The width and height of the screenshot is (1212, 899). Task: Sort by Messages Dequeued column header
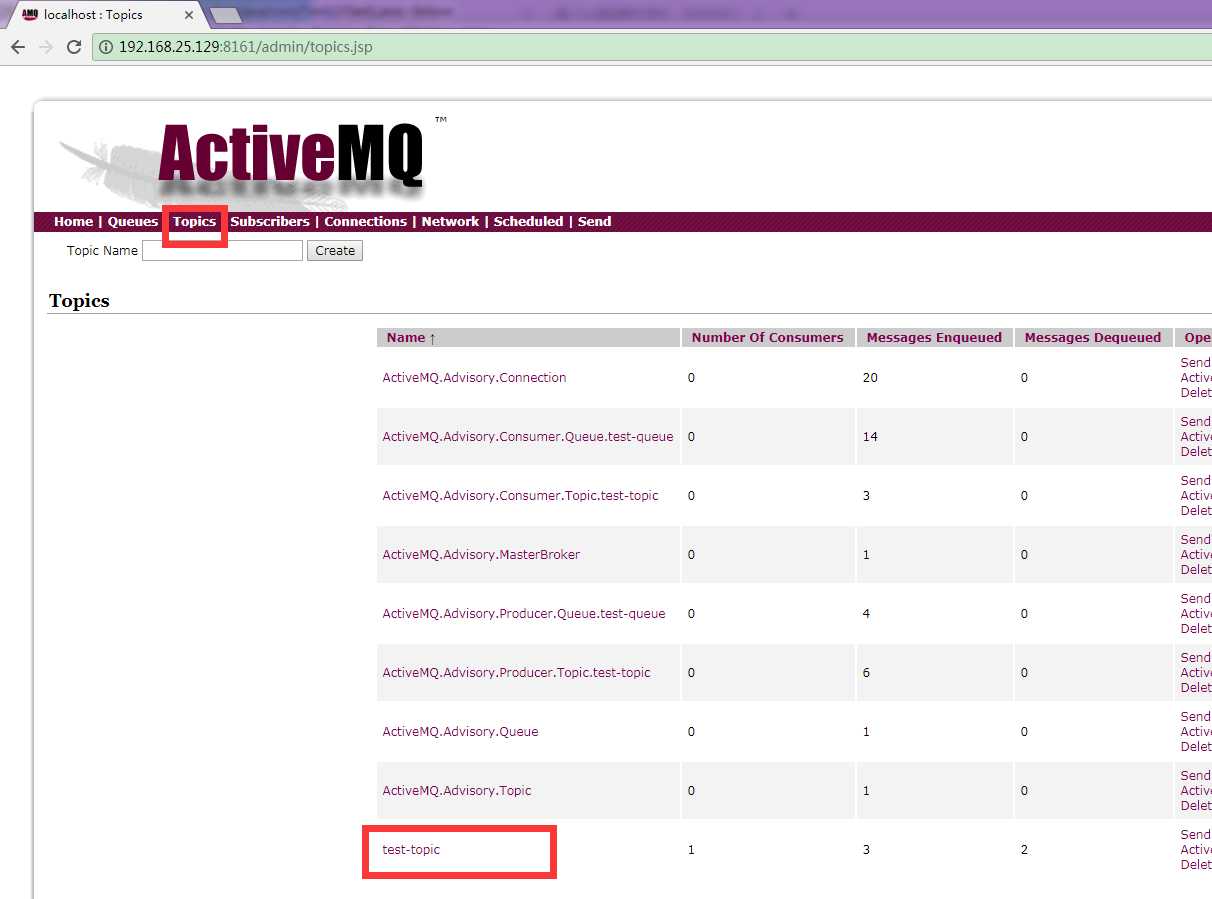coord(1092,338)
